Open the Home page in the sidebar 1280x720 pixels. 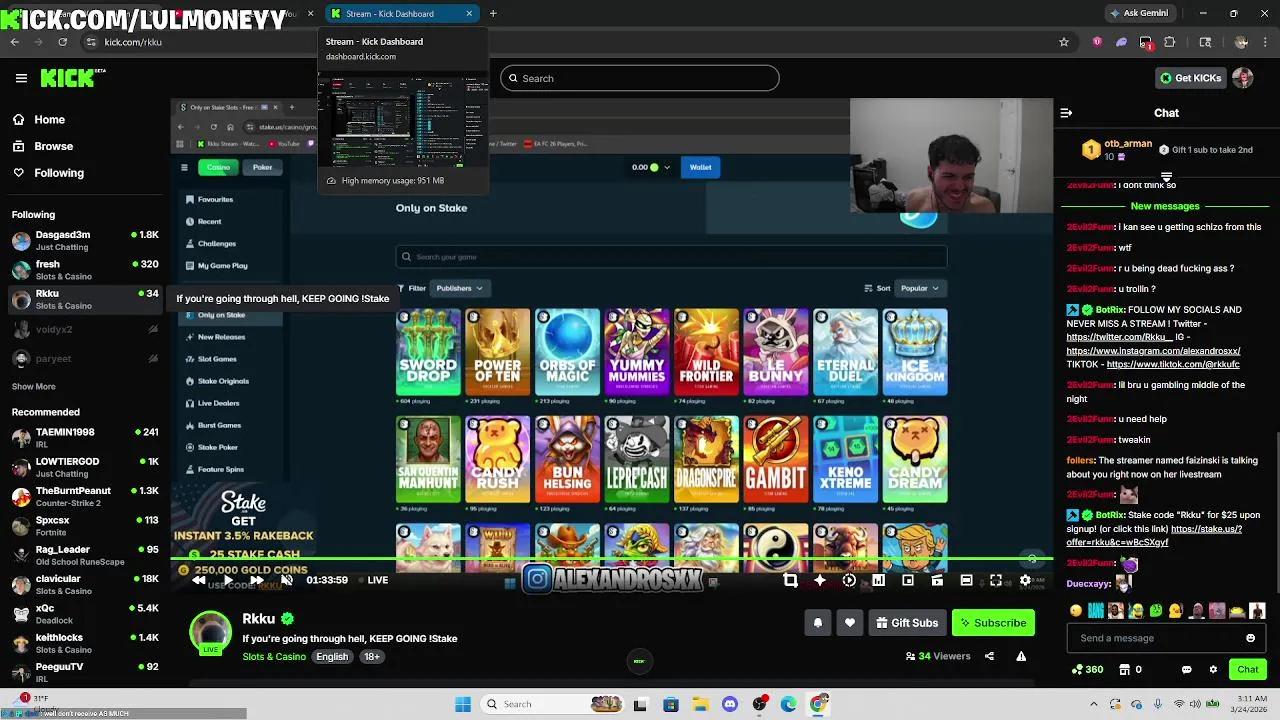coord(39,120)
